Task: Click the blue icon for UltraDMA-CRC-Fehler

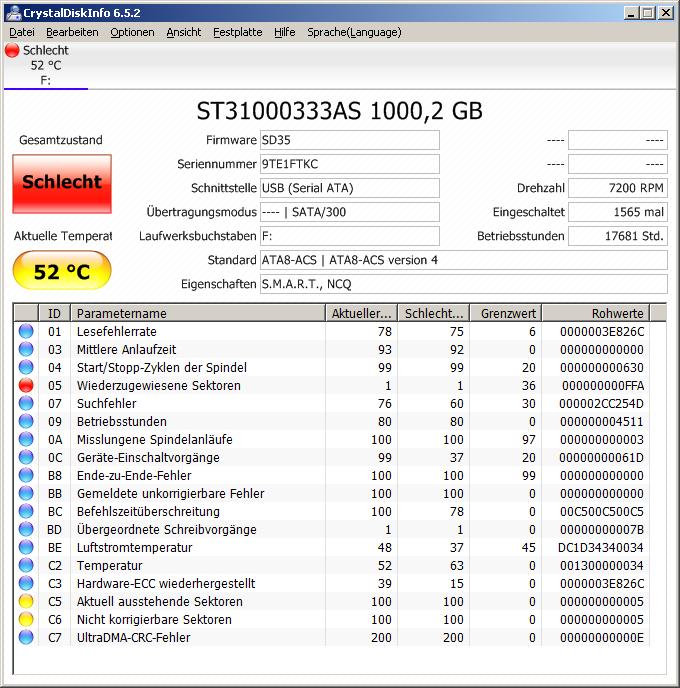Action: click(x=26, y=637)
